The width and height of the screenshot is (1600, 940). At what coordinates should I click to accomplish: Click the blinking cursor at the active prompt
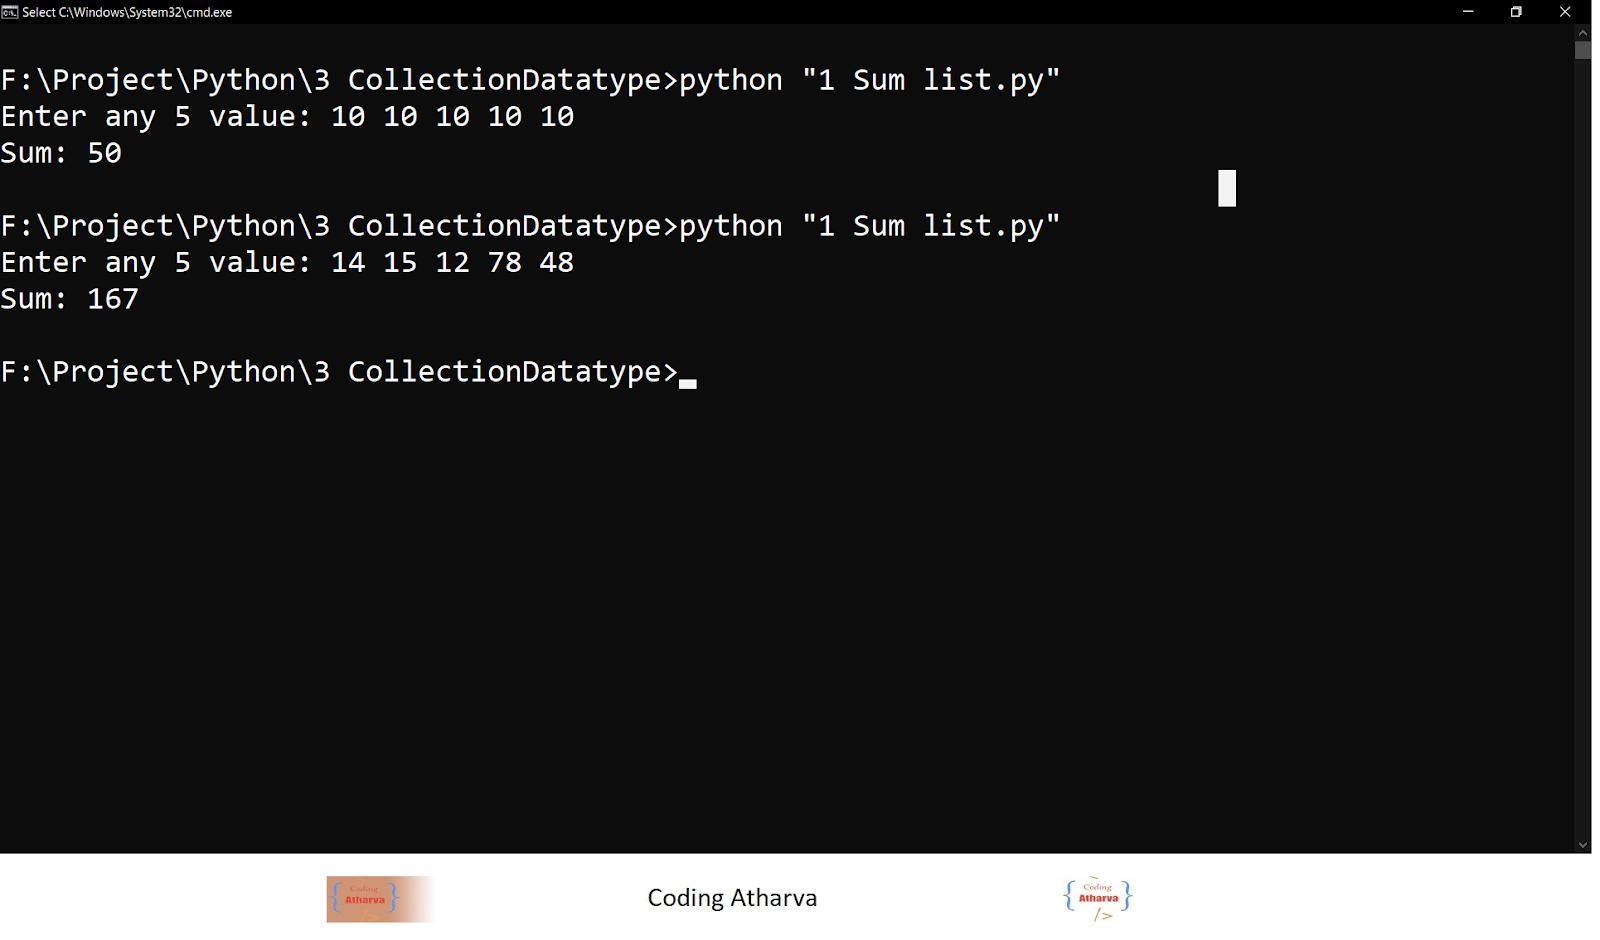(689, 379)
